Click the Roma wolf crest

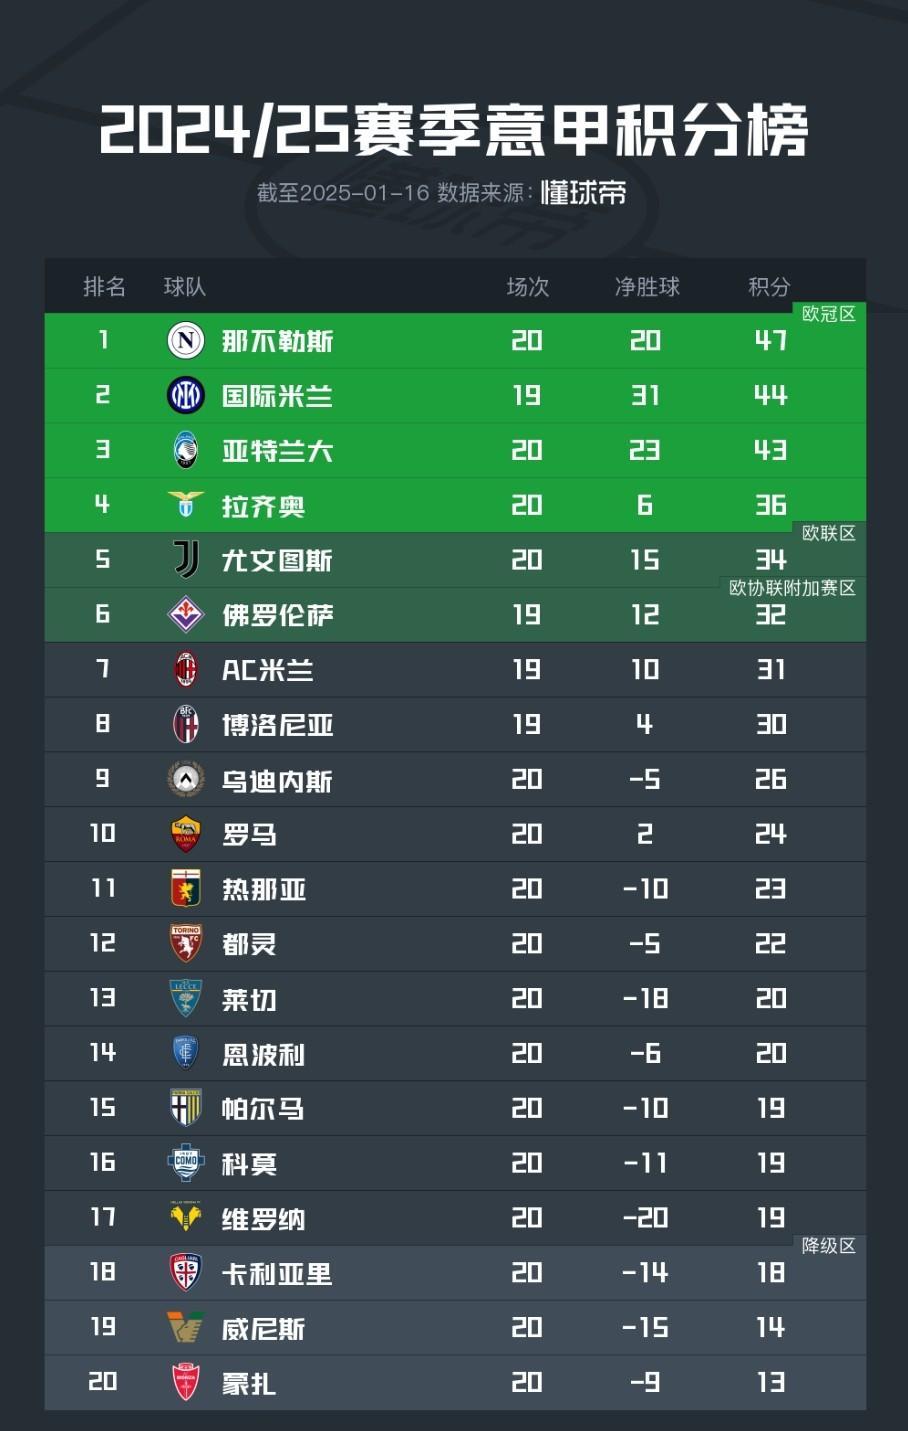tap(186, 834)
